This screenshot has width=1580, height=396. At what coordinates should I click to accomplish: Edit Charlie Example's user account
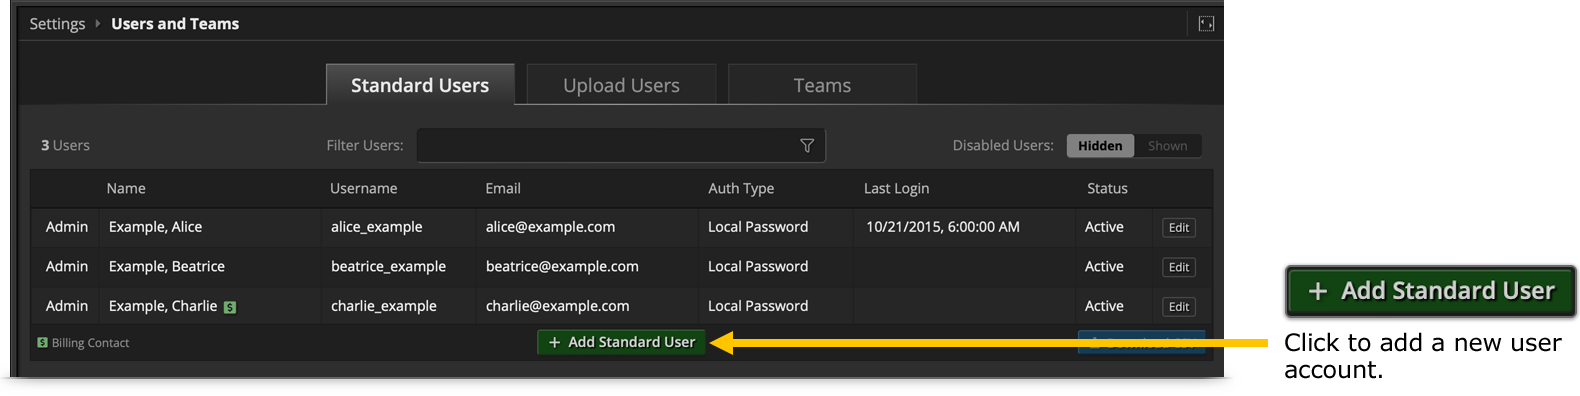click(1179, 307)
